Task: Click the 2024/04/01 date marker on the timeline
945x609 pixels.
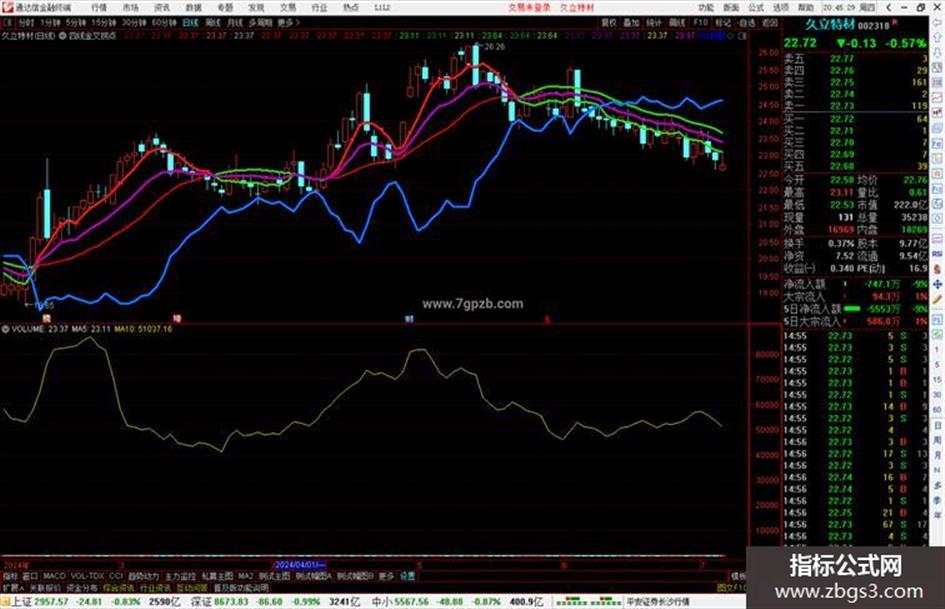Action: 300,565
